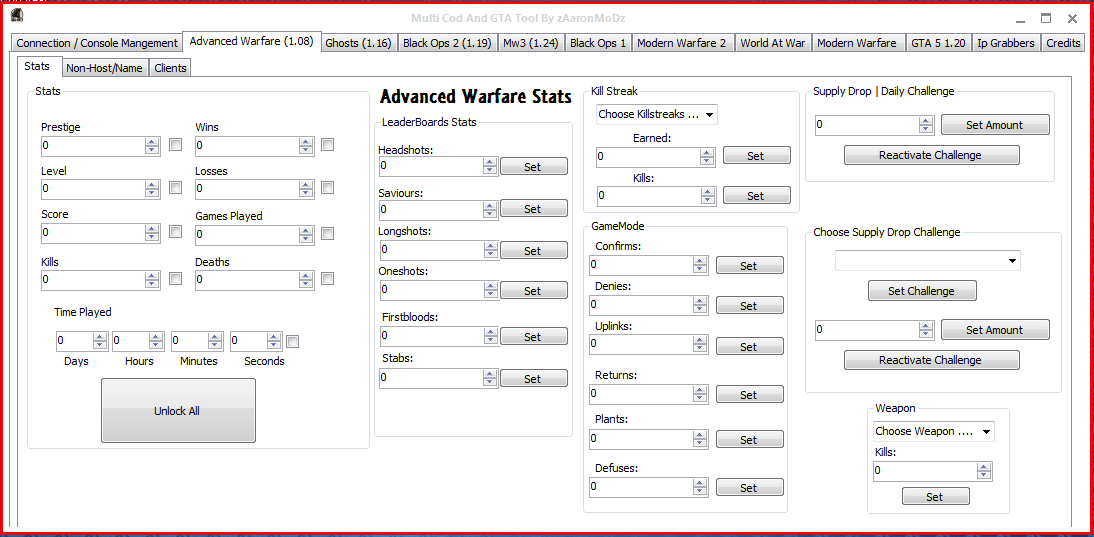Image resolution: width=1094 pixels, height=537 pixels.
Task: Select the Non-Host/Name sub-tab
Action: (x=105, y=68)
